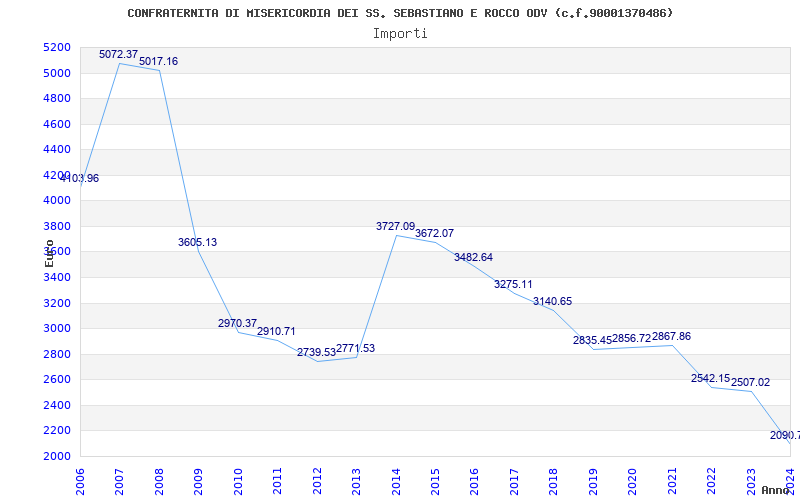The image size is (800, 500).
Task: Select the 2600 y-axis tick
Action: click(x=57, y=379)
